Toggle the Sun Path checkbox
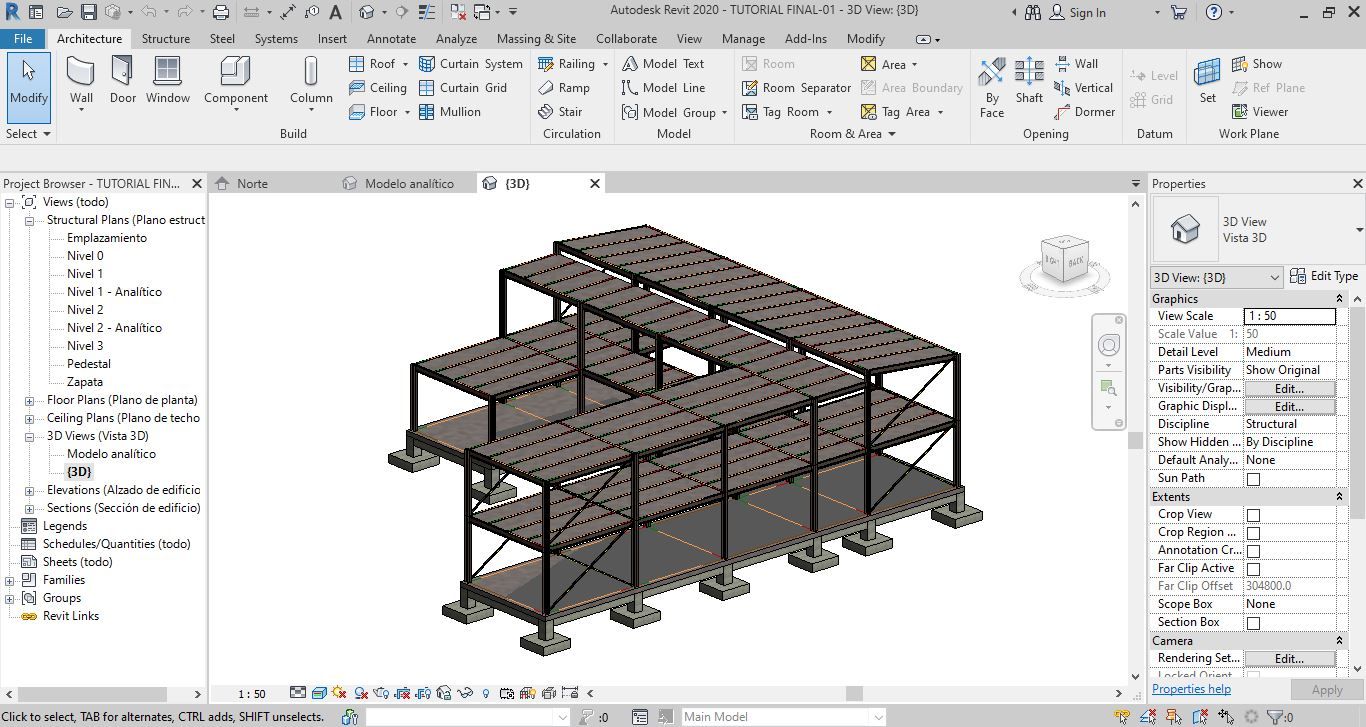The height and width of the screenshot is (727, 1366). point(1253,479)
